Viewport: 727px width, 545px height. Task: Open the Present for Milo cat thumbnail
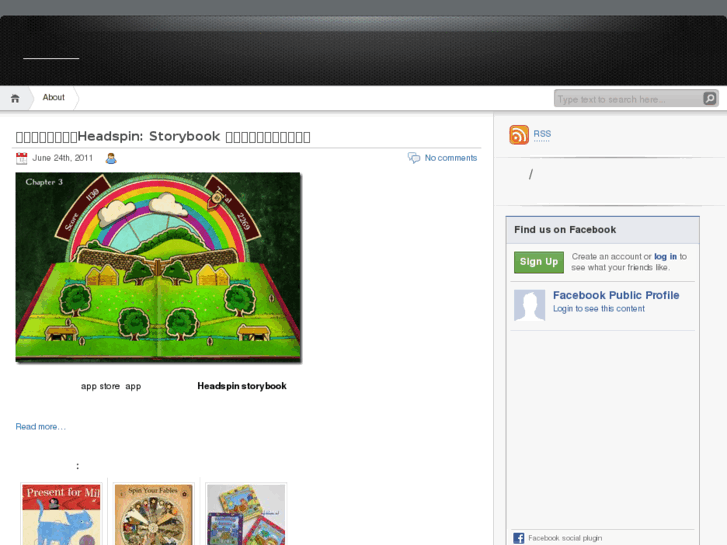pos(61,514)
